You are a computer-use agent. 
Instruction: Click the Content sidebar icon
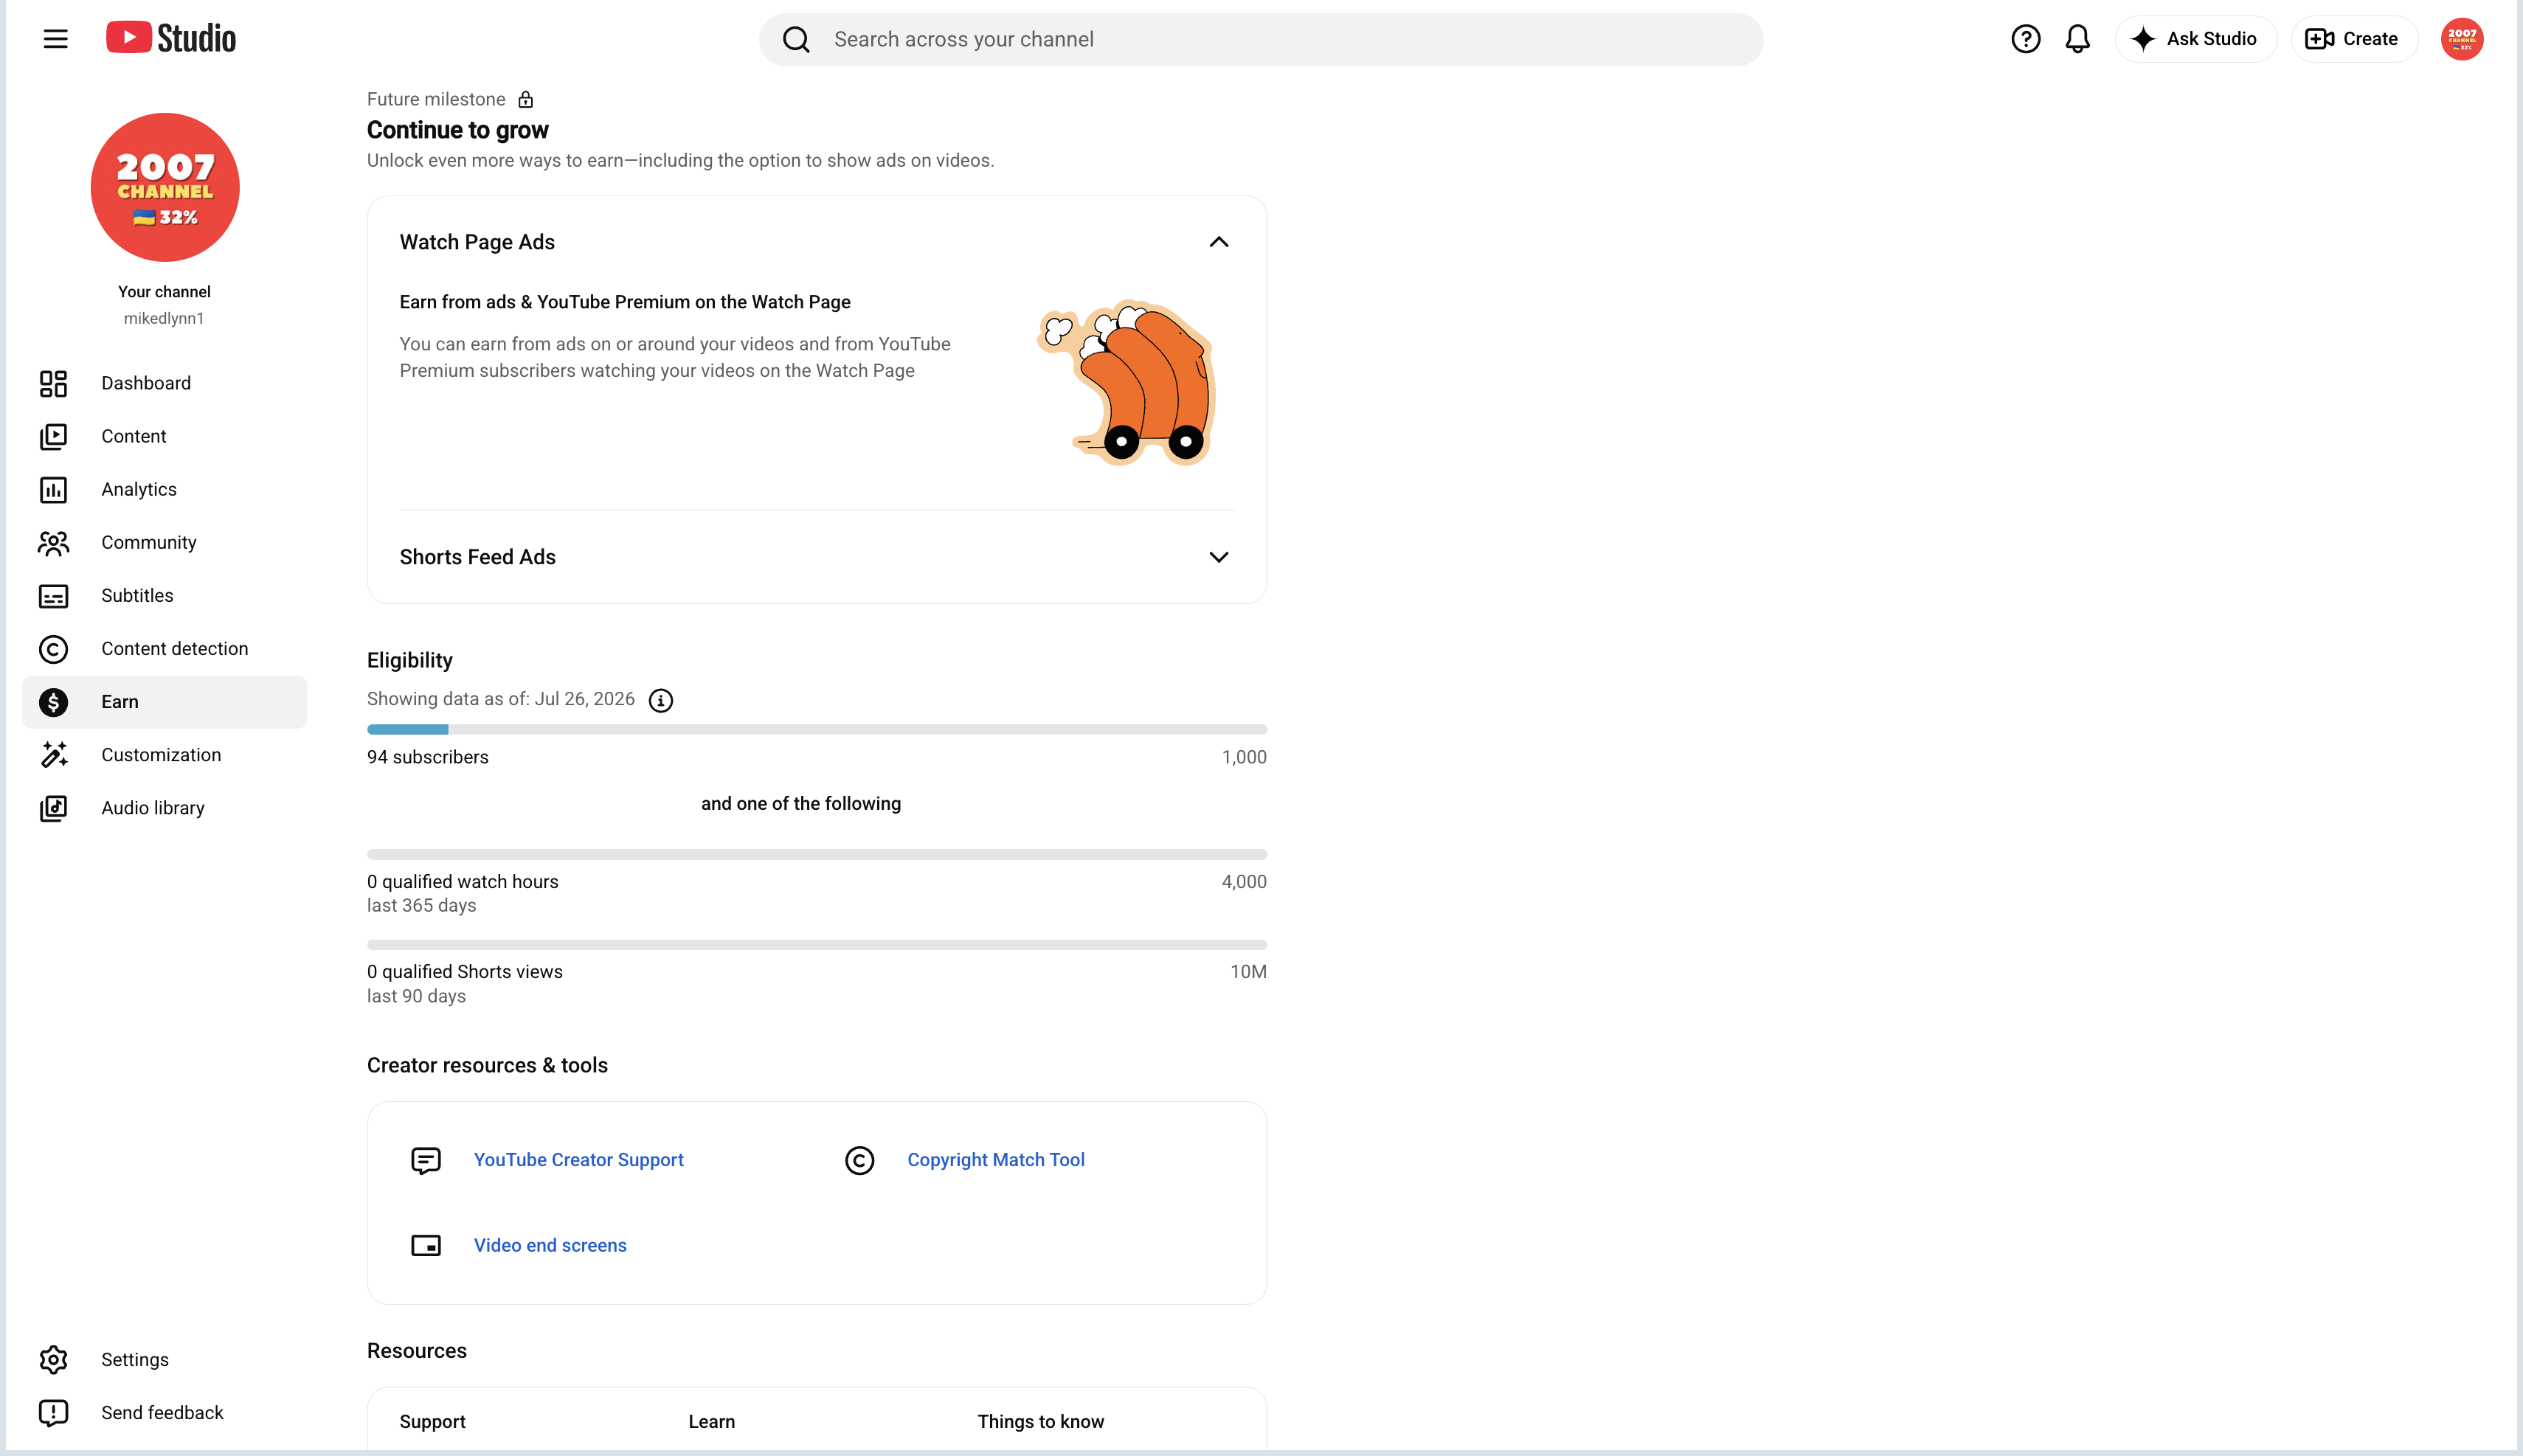(x=53, y=436)
